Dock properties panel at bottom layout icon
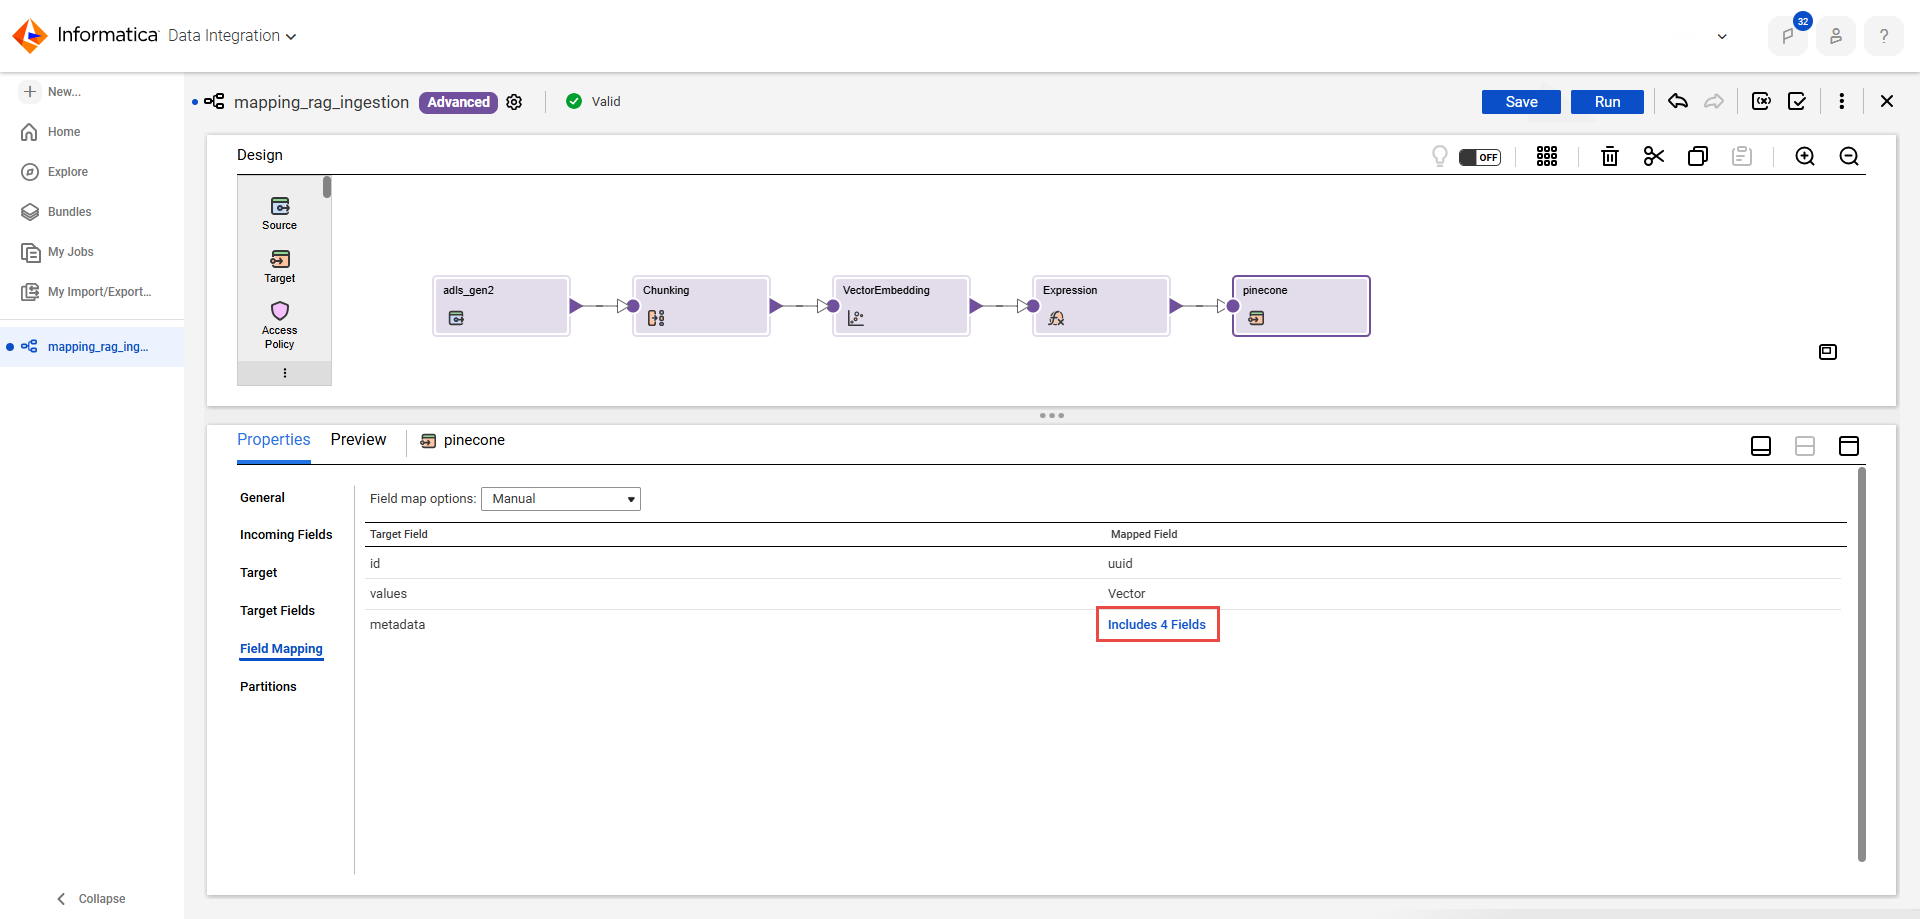The height and width of the screenshot is (919, 1920). click(1761, 446)
